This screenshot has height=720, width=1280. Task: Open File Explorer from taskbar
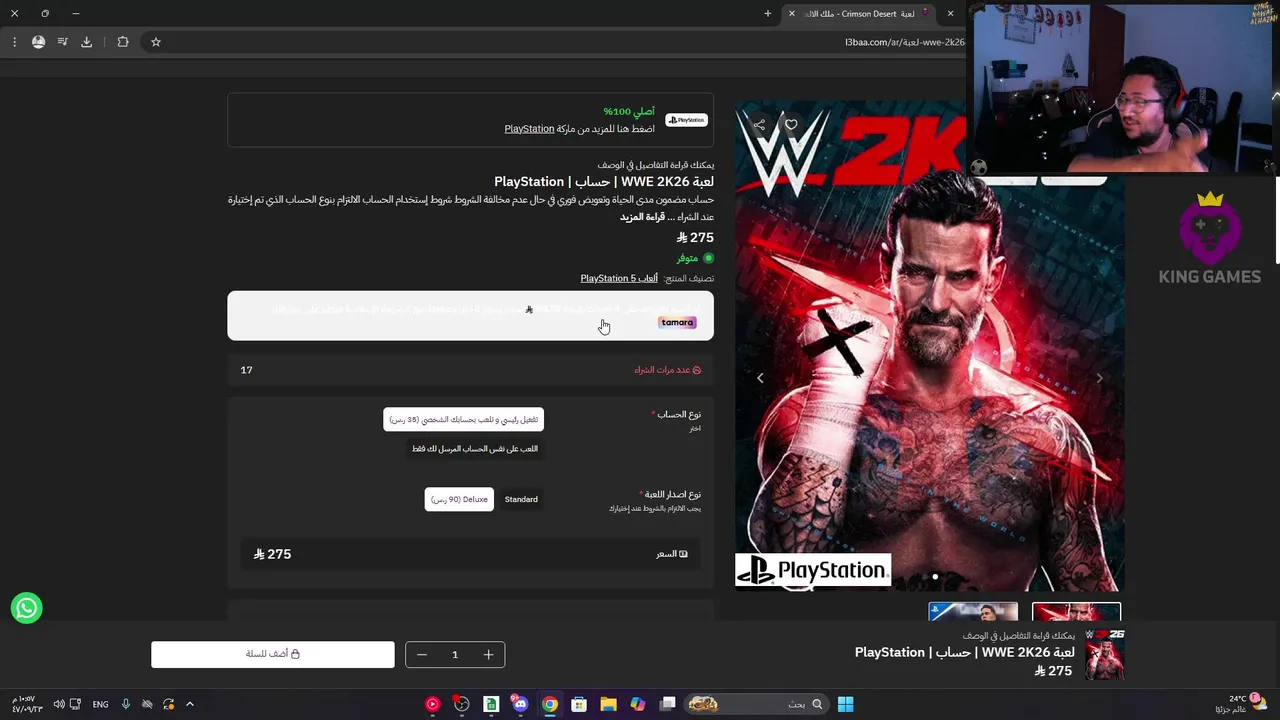coord(608,704)
